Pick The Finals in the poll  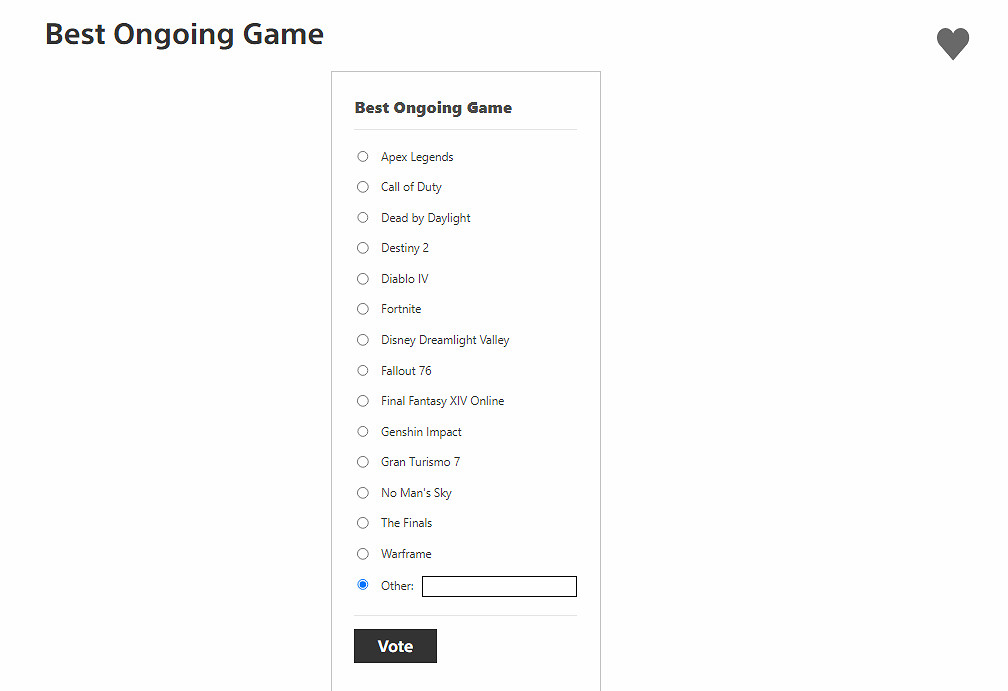tap(363, 523)
